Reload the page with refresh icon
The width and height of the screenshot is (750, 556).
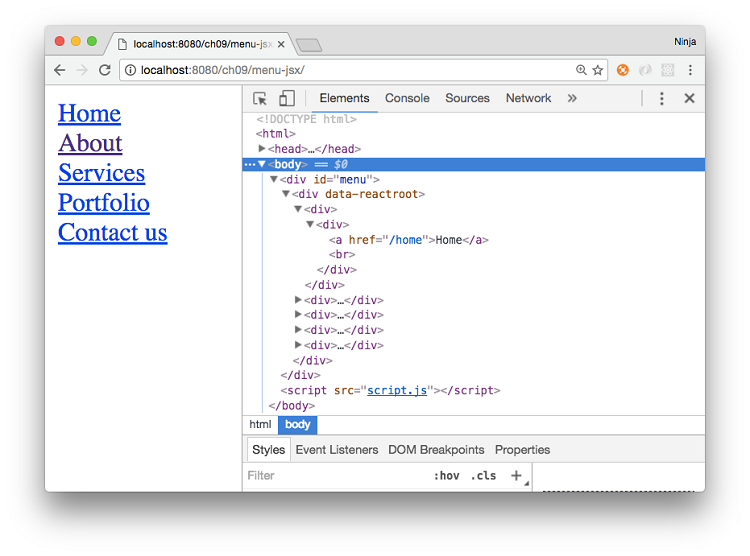105,70
